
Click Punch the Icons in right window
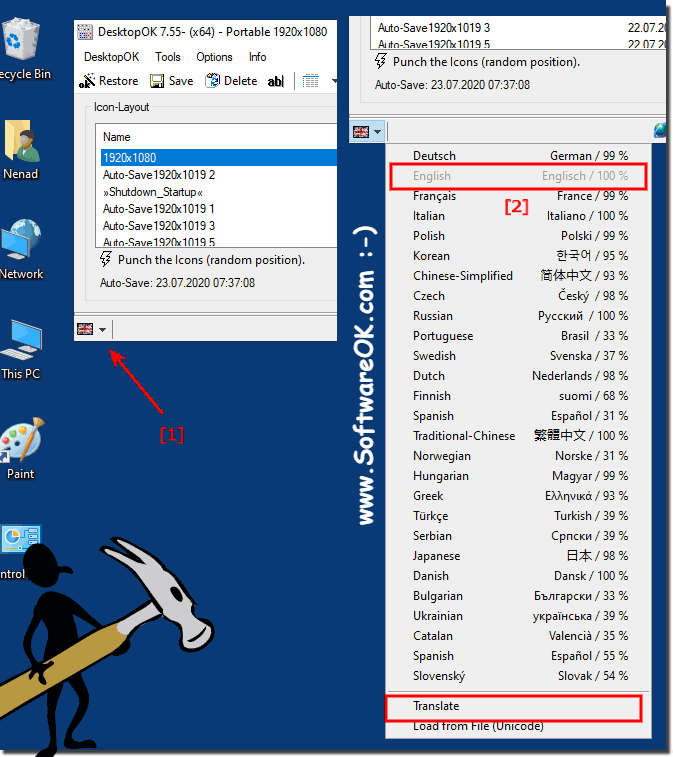487,62
